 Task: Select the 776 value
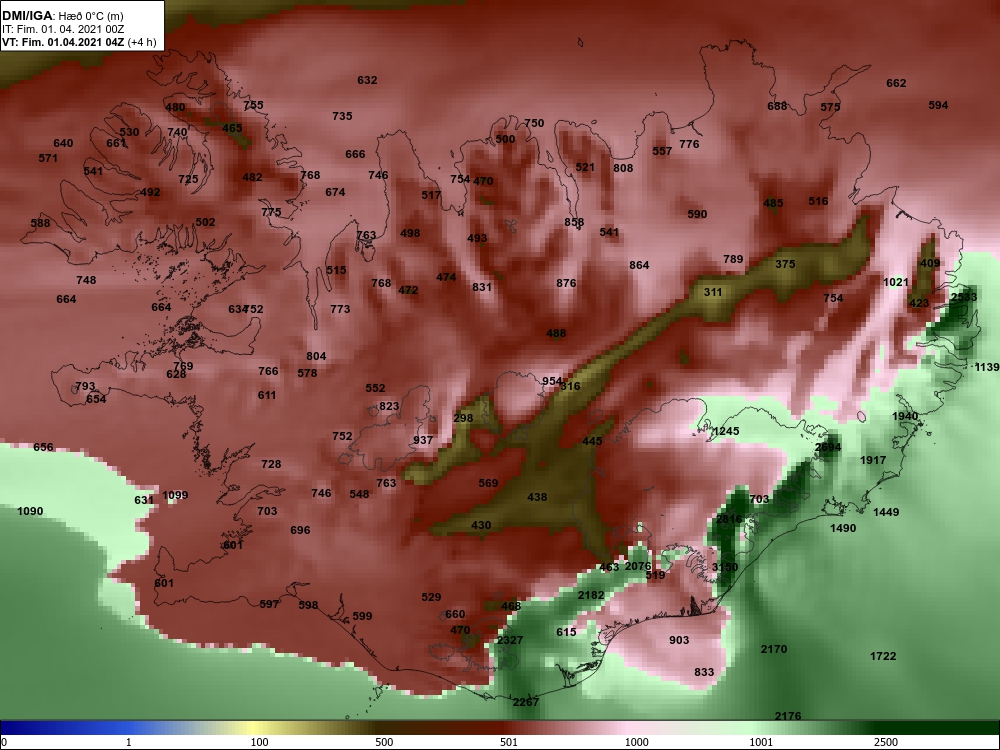point(689,144)
